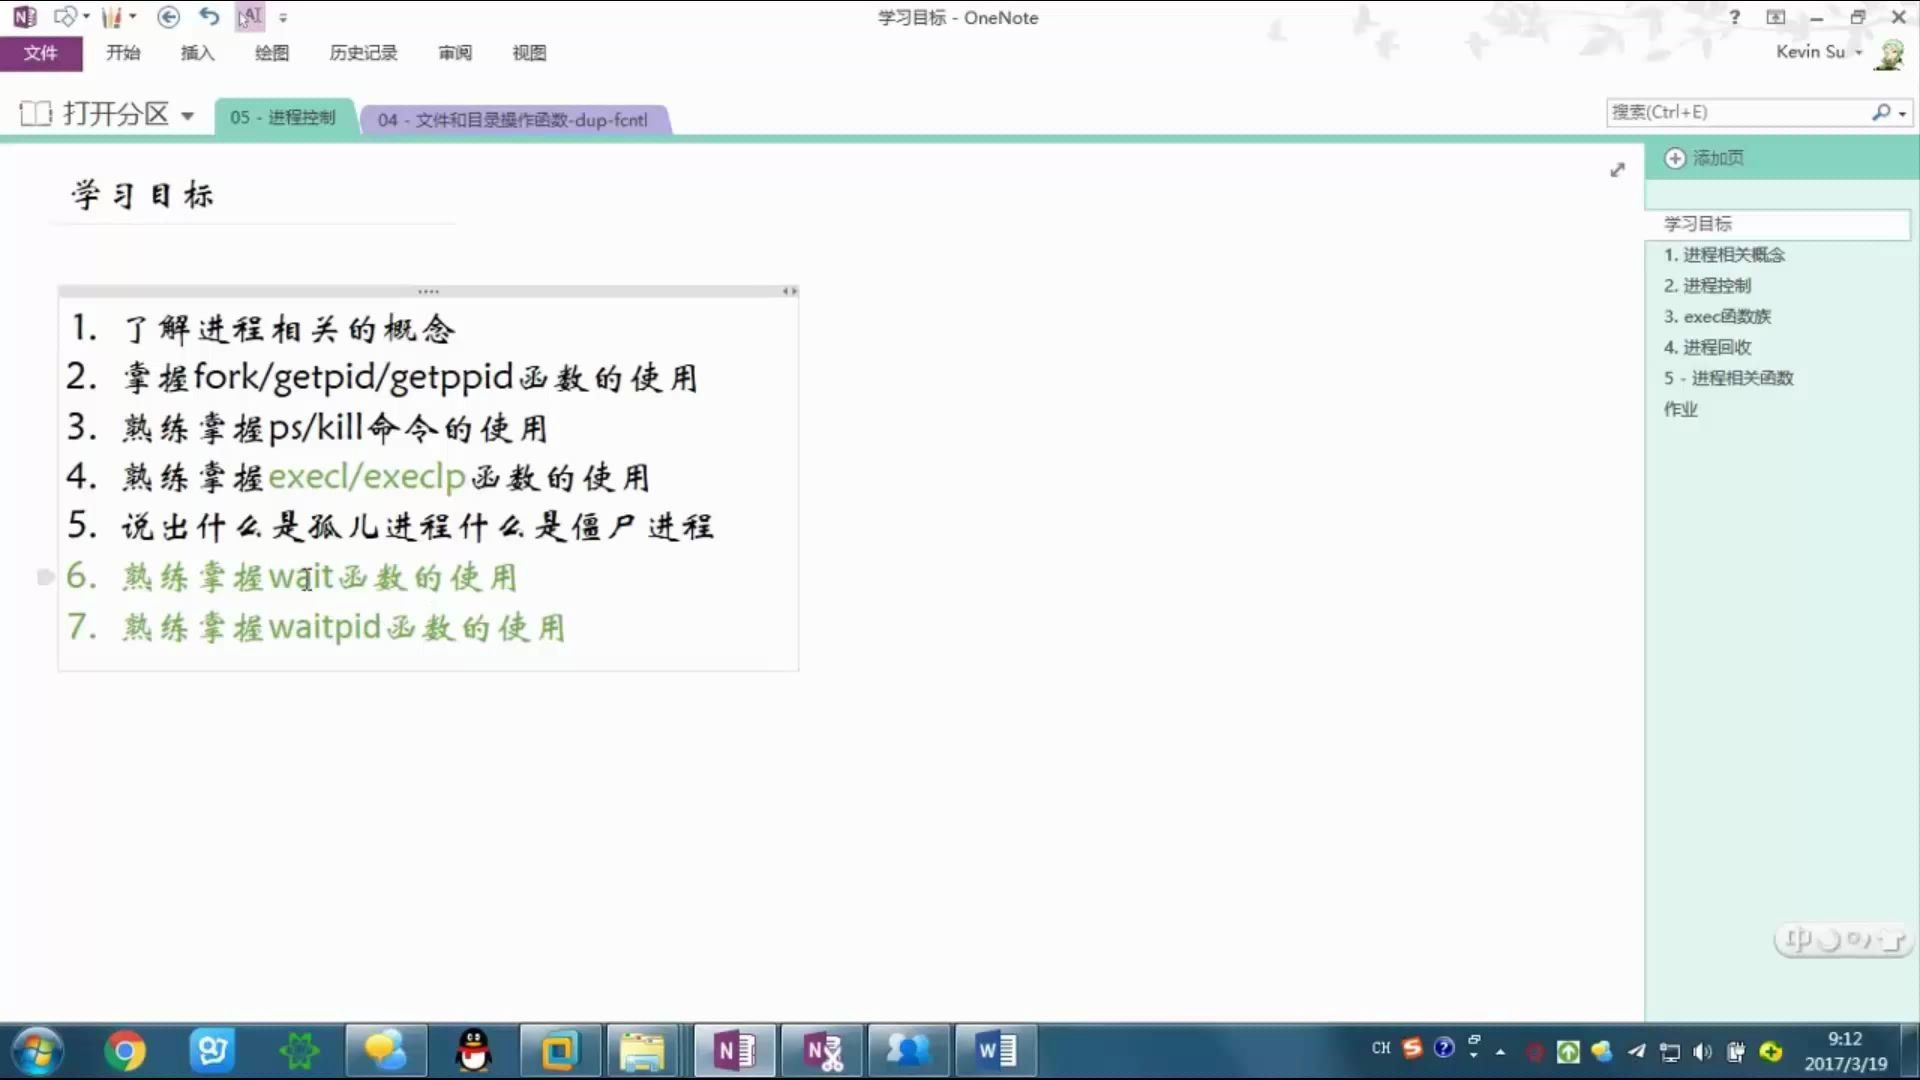Screen dimensions: 1920x1080
Task: Toggle full page view with the diagonal arrow
Action: pos(1617,170)
